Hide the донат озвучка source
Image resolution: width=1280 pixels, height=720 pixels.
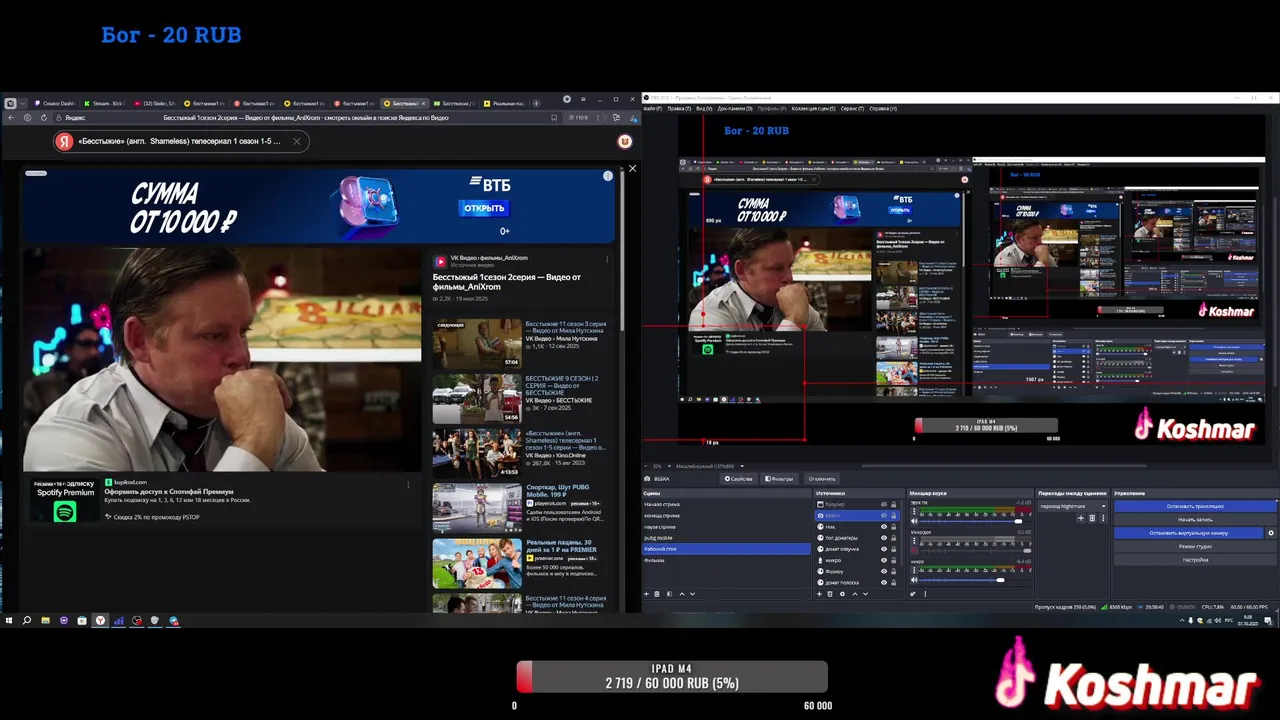[x=884, y=549]
